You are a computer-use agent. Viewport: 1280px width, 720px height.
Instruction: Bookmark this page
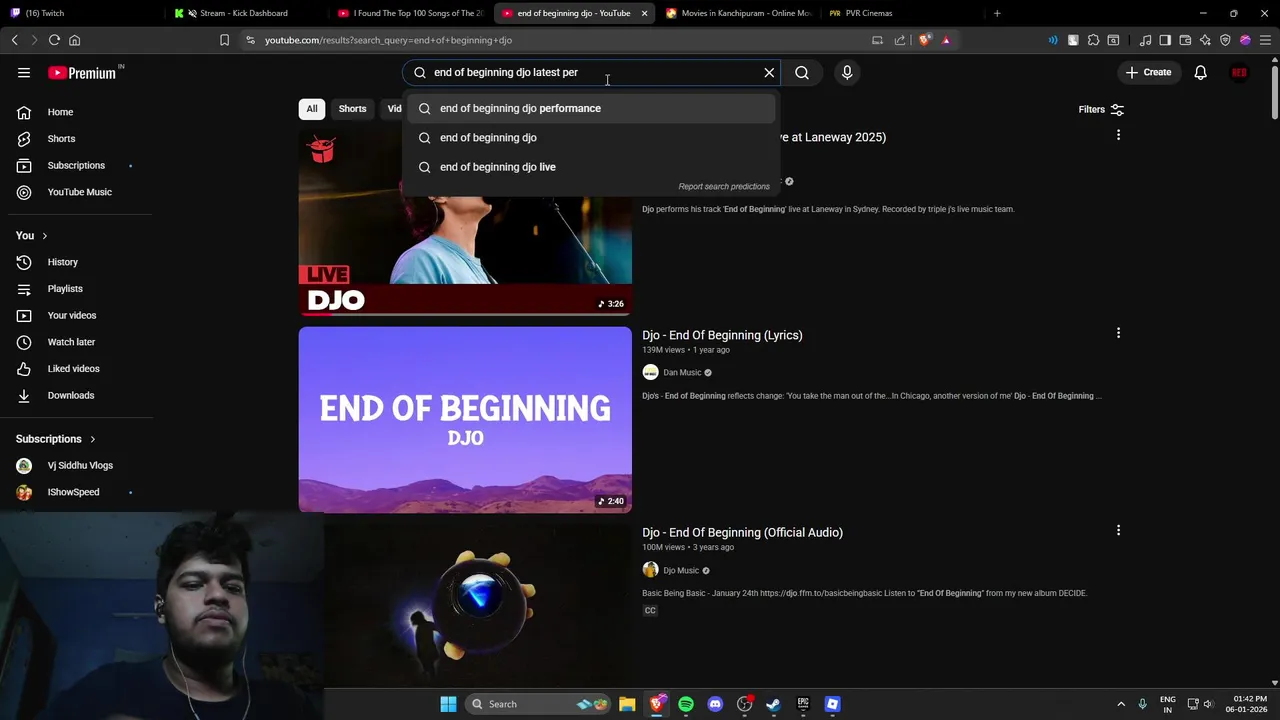[224, 40]
